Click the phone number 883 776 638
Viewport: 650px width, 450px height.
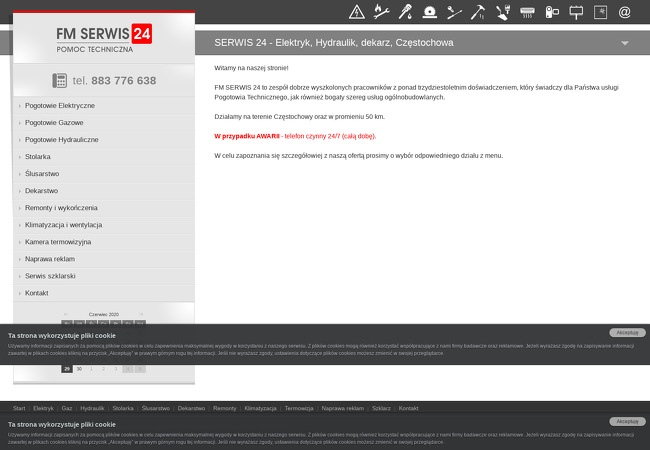pos(124,80)
